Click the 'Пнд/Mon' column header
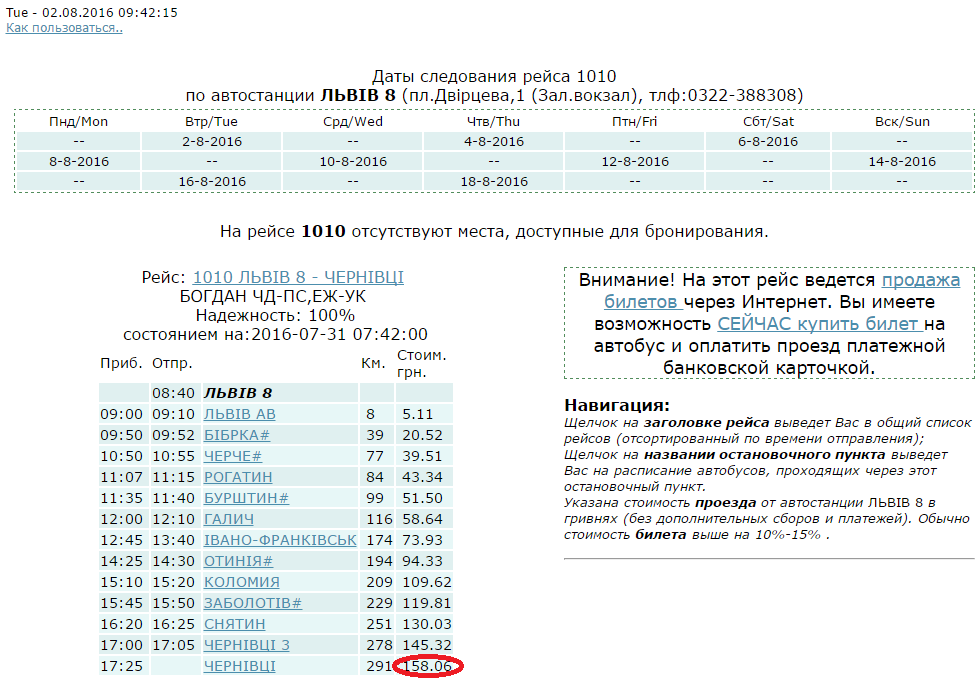Screen dimensions: 977x689 tap(79, 122)
